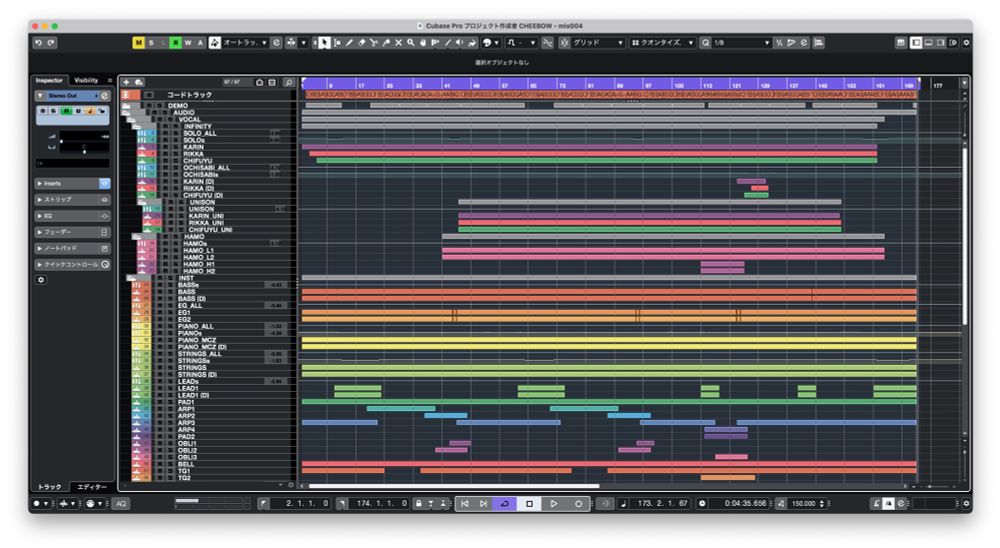Select the Split scissors tool
The image size is (1000, 548).
coord(374,43)
